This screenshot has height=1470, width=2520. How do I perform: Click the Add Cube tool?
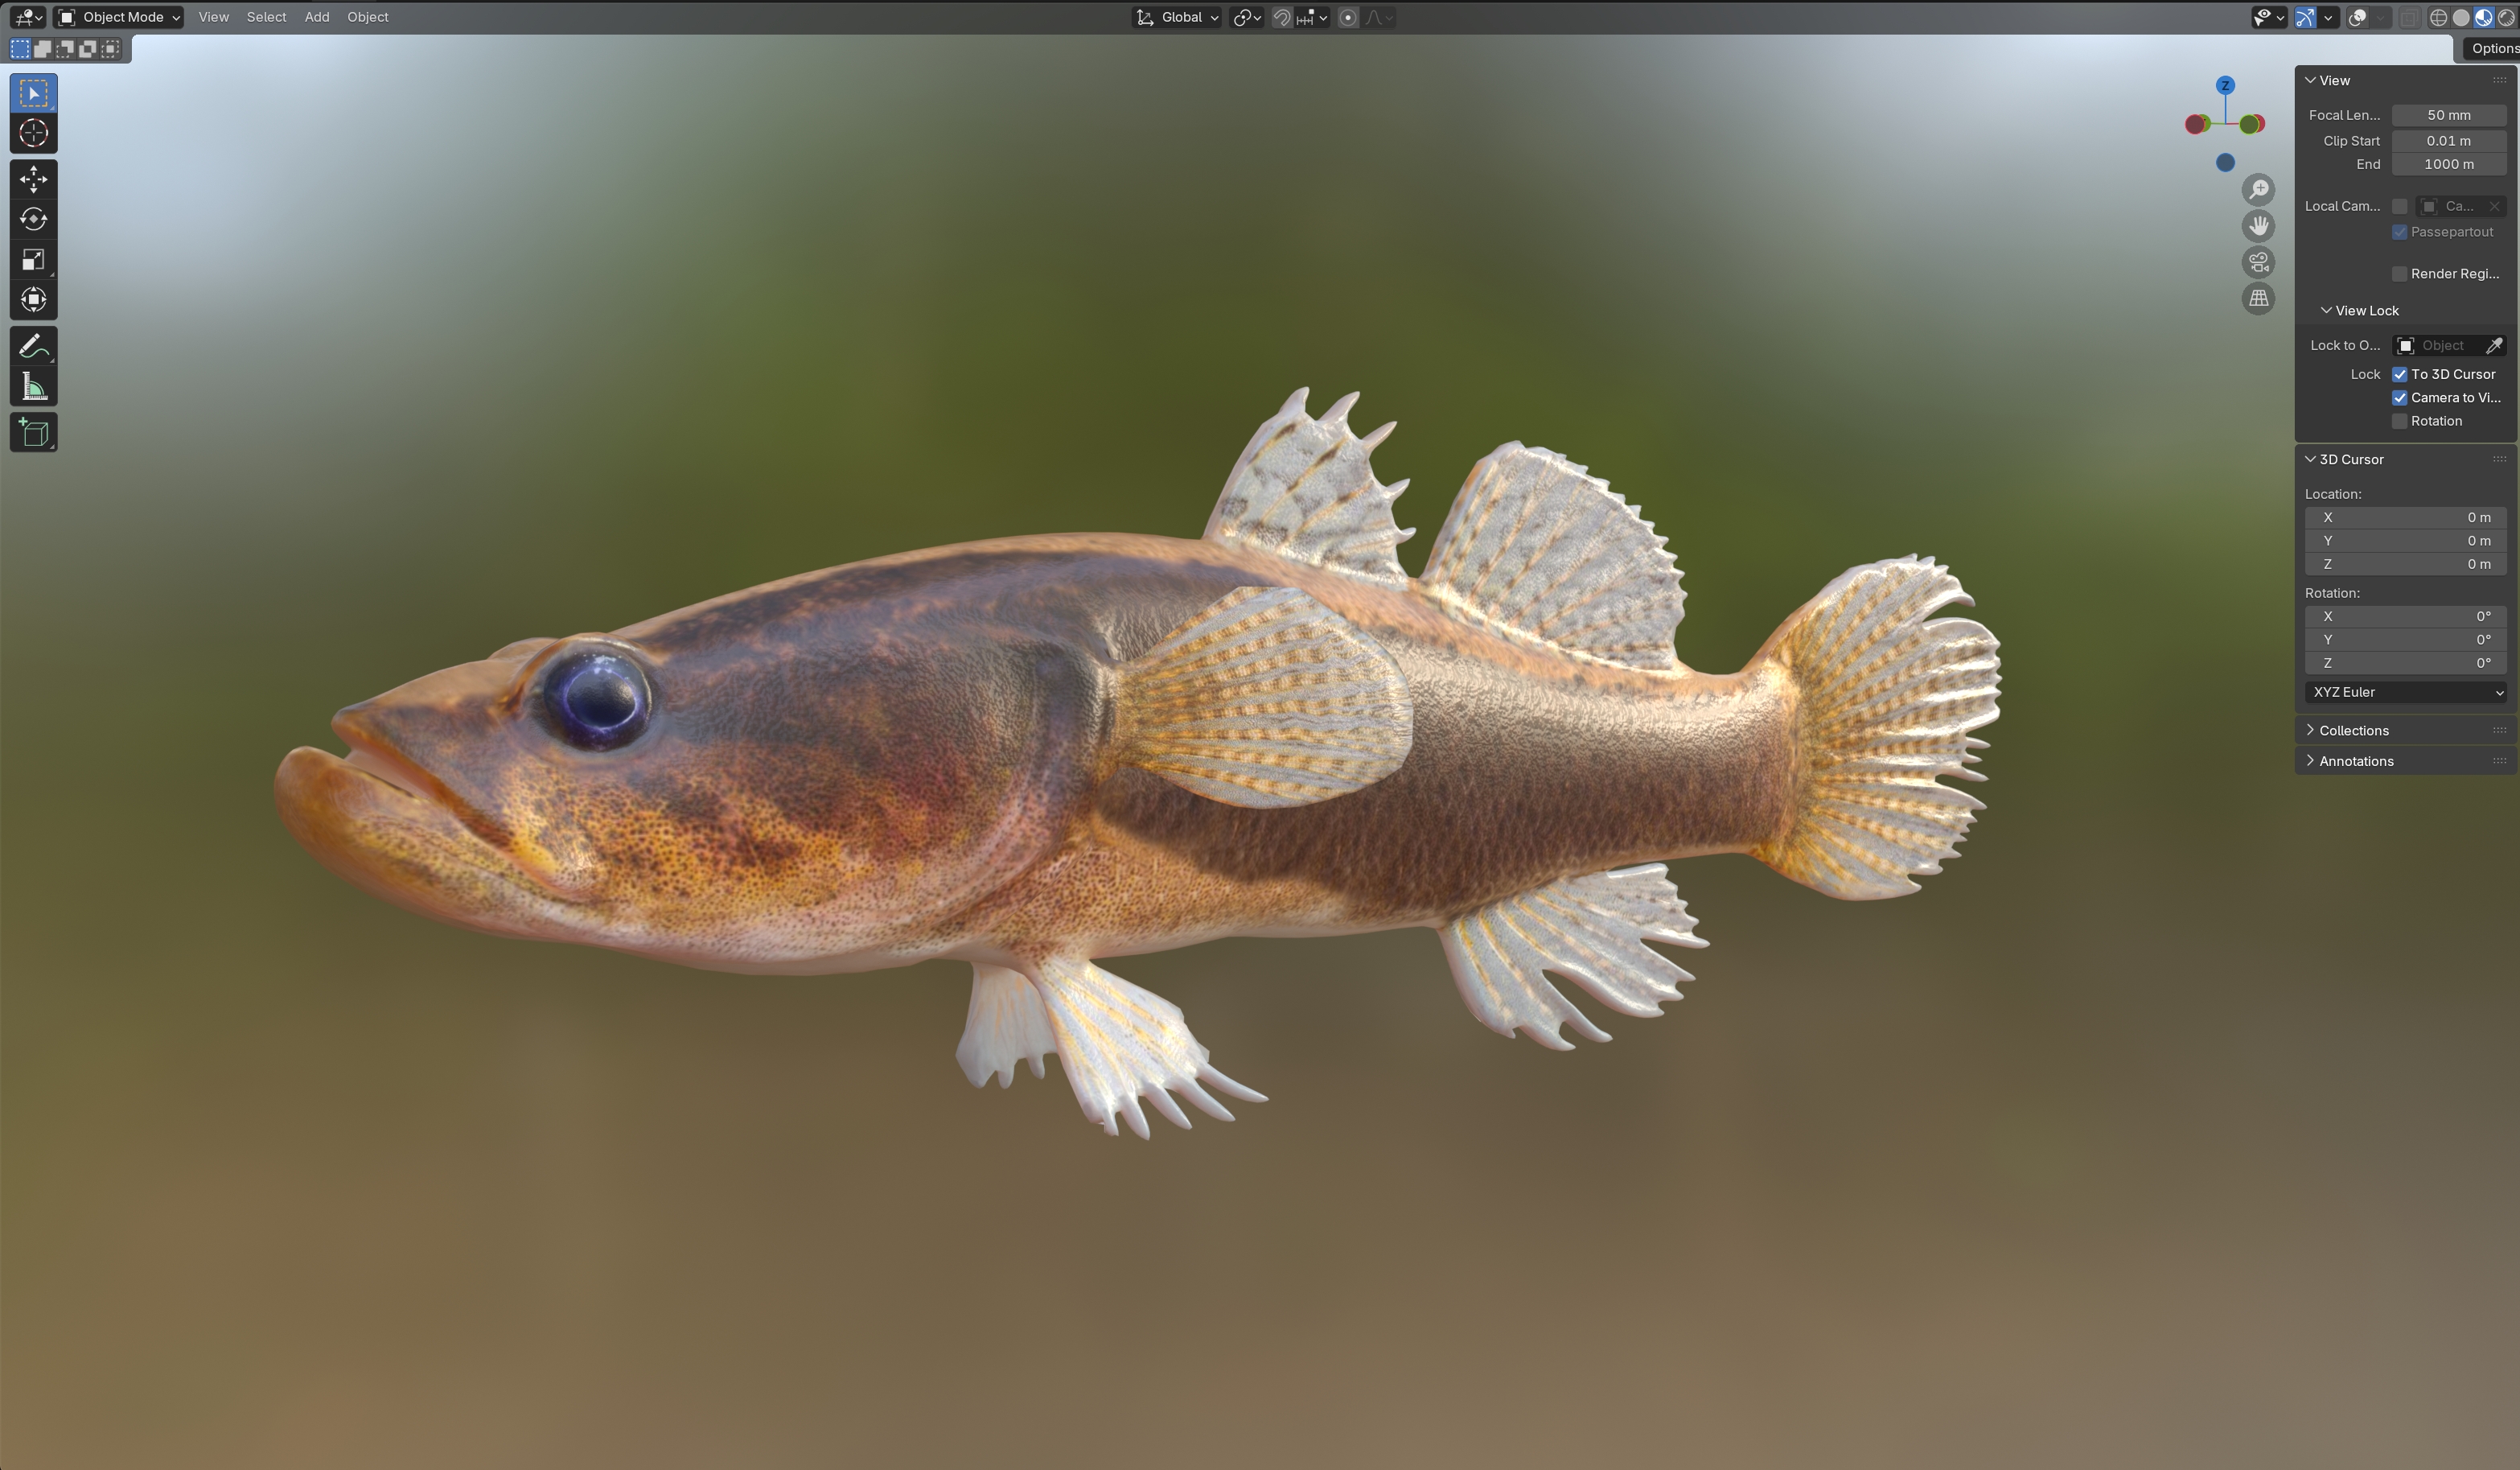[33, 432]
